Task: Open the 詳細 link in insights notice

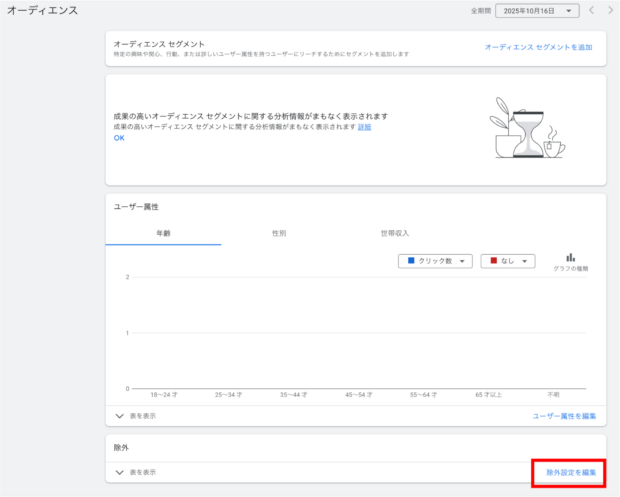Action: coord(364,127)
